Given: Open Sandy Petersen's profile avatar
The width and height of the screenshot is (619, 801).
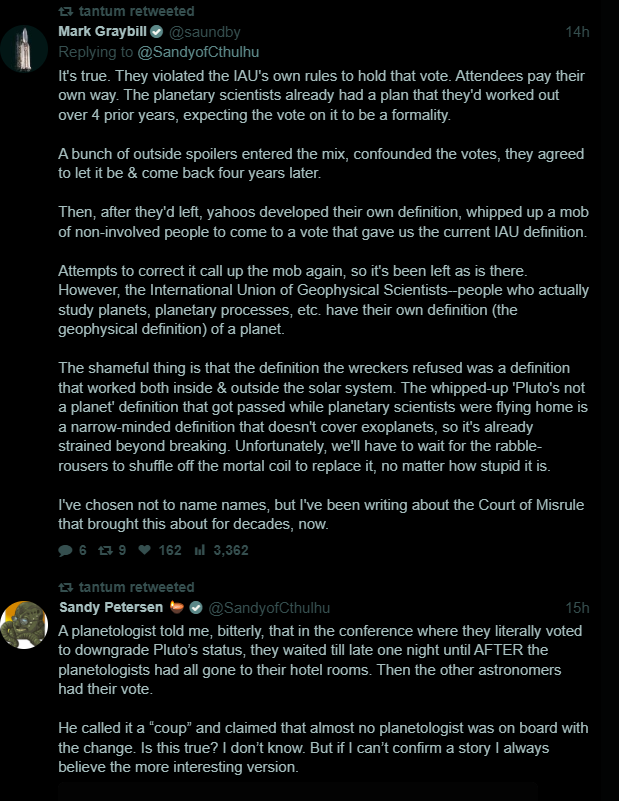Looking at the screenshot, I should point(24,626).
